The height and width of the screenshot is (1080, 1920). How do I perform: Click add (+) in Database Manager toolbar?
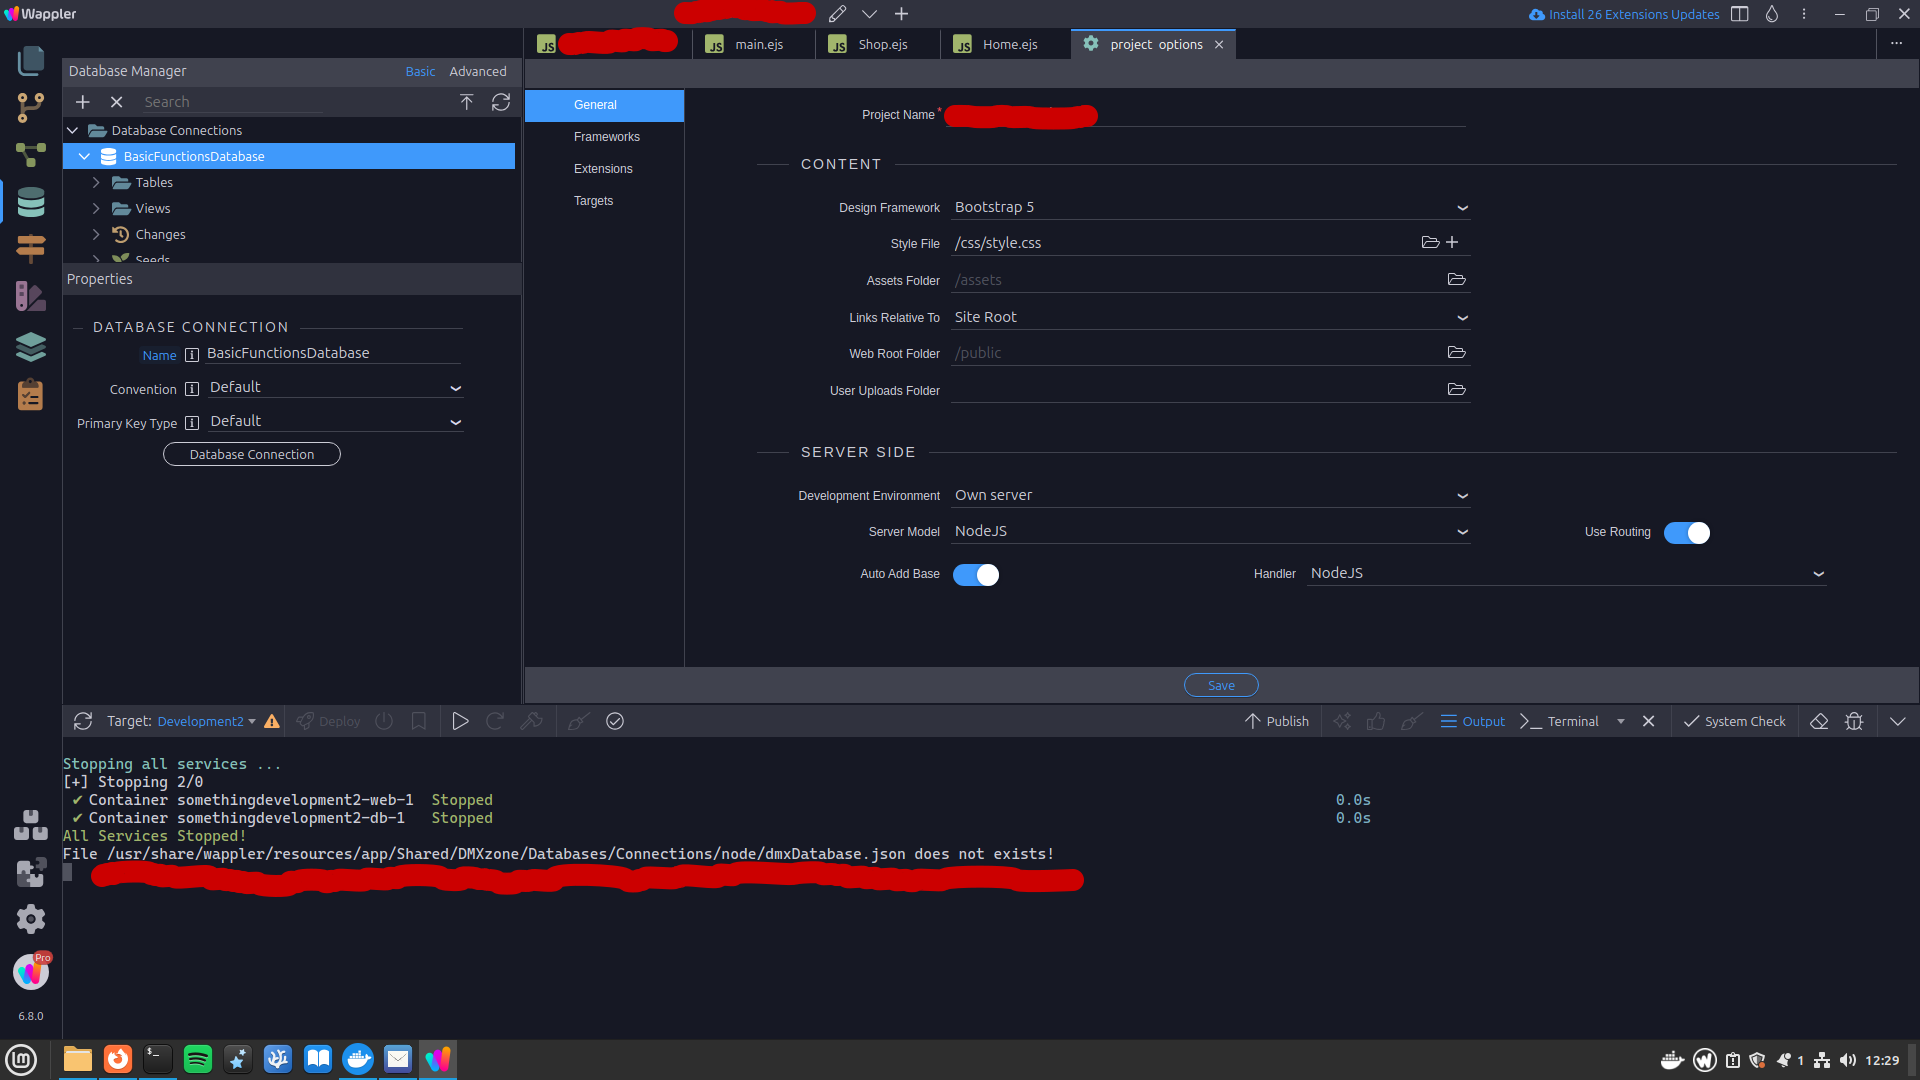(83, 102)
